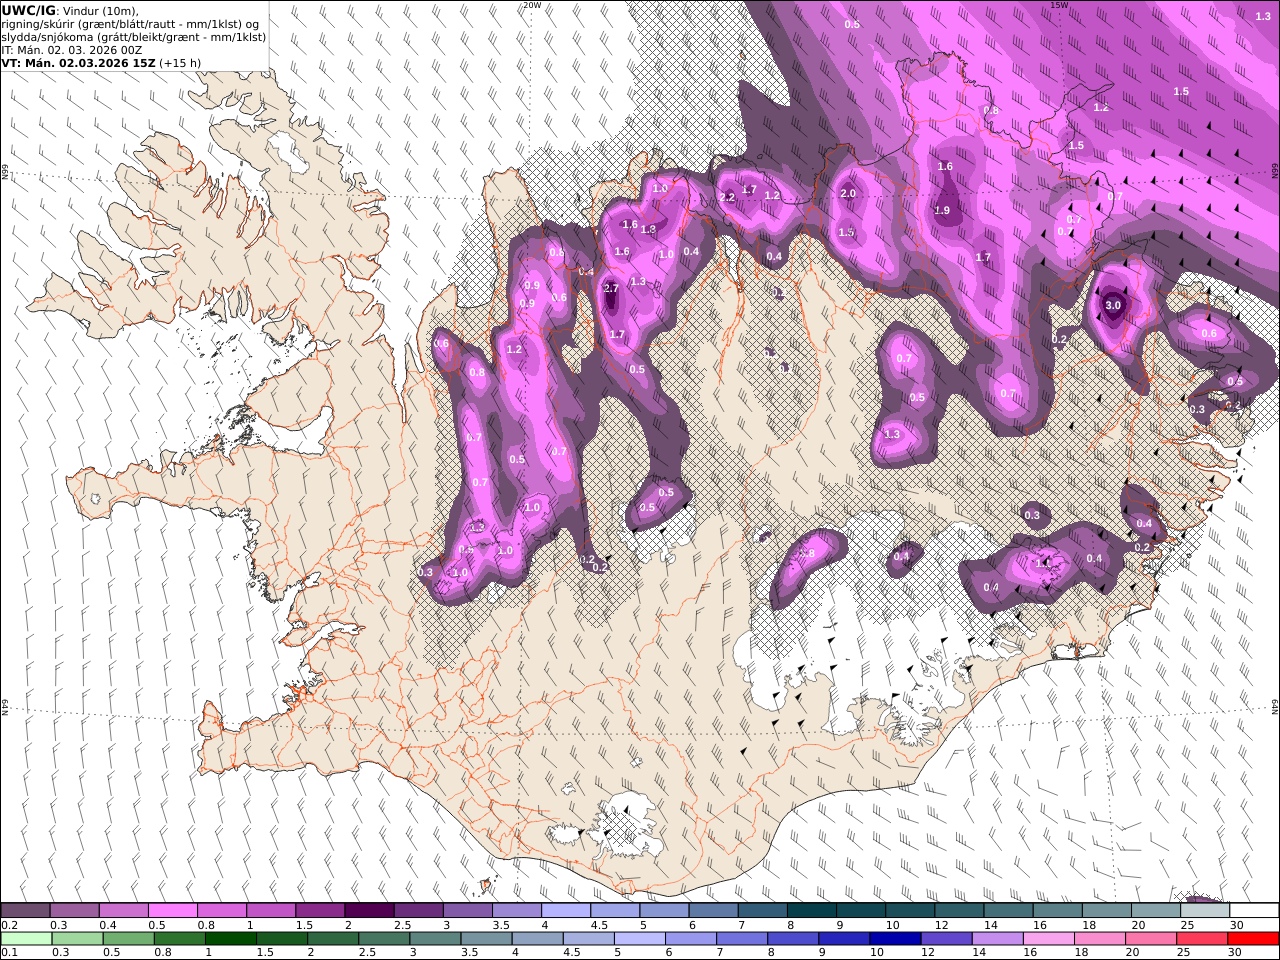The height and width of the screenshot is (960, 1280).
Task: Select the rain scale '25' label
Action: 1183,953
